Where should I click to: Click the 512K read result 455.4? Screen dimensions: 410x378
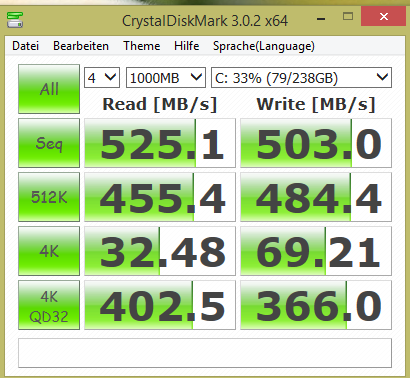160,197
